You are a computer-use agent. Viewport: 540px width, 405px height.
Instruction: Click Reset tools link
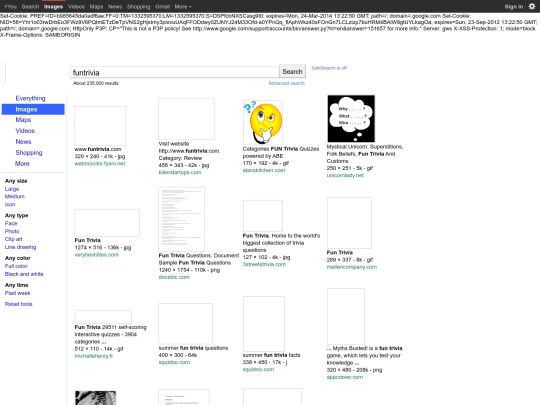point(18,304)
